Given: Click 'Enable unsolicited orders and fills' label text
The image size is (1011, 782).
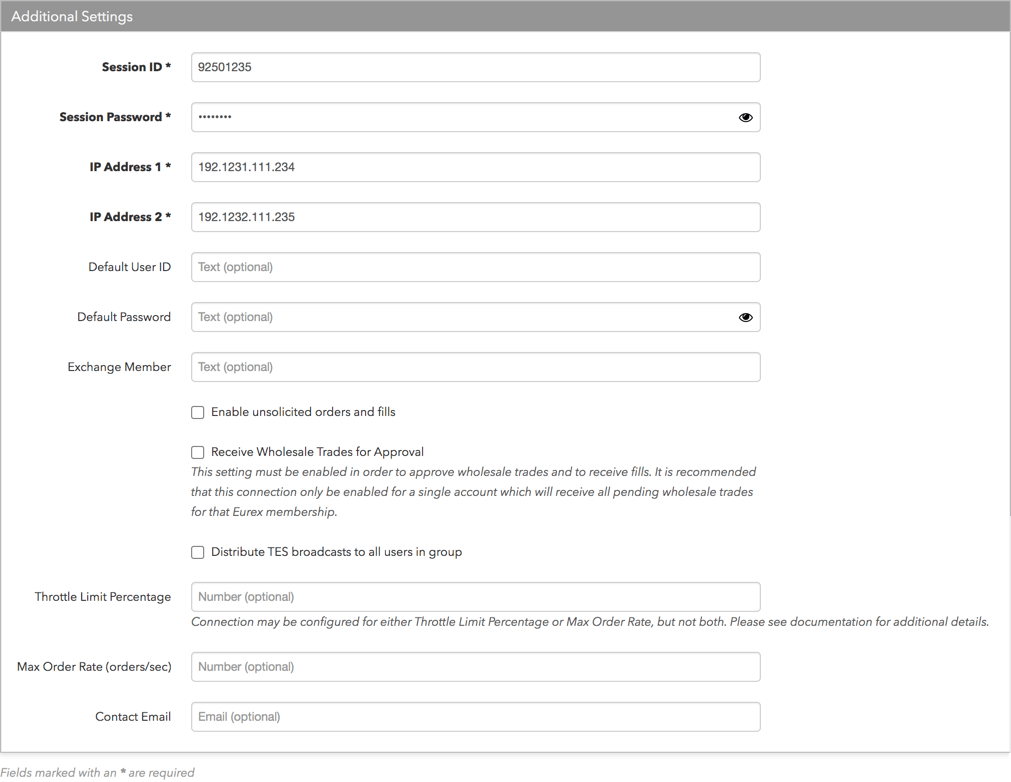Looking at the screenshot, I should tap(303, 412).
